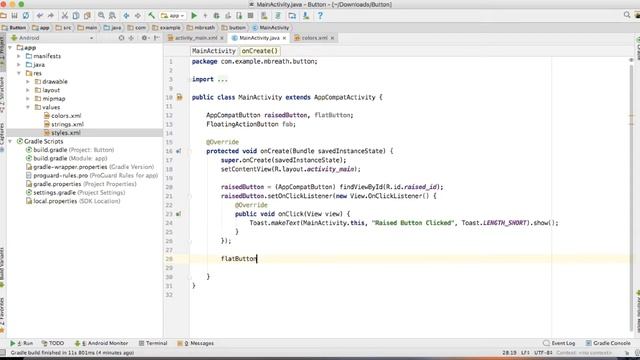Expand the layout folder

[x=28, y=90]
